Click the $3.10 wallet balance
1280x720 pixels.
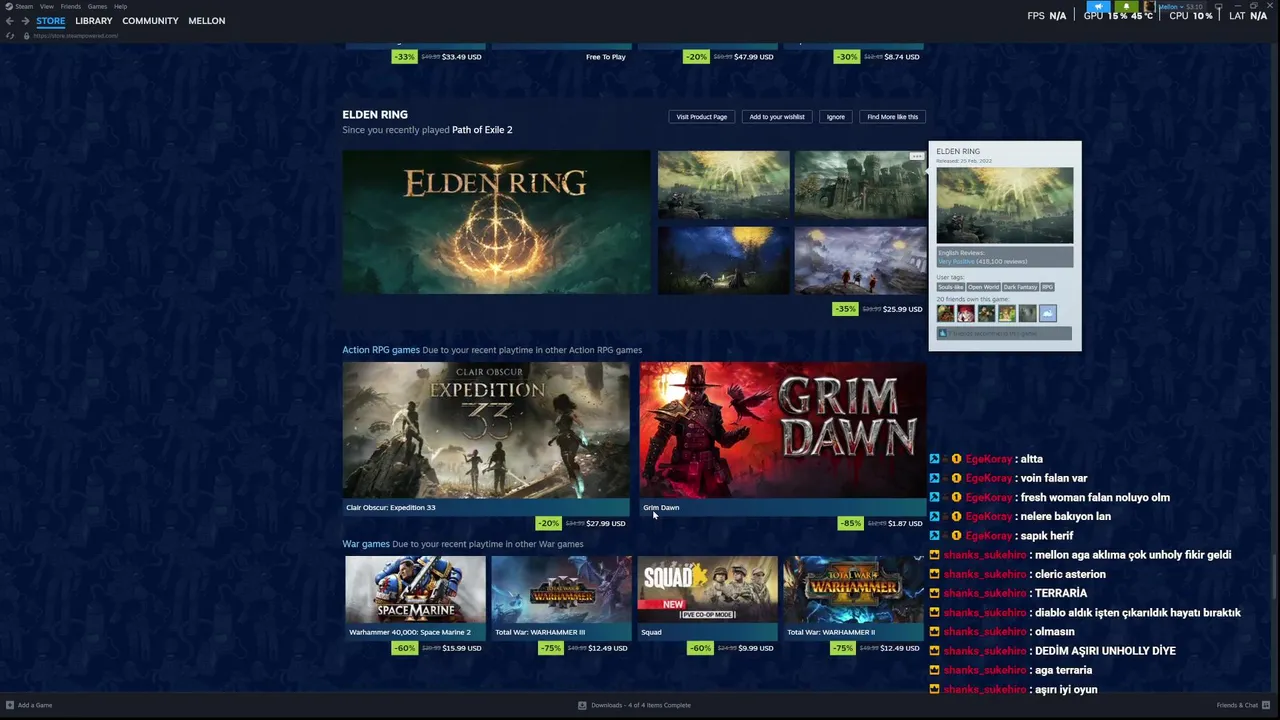(1194, 6)
